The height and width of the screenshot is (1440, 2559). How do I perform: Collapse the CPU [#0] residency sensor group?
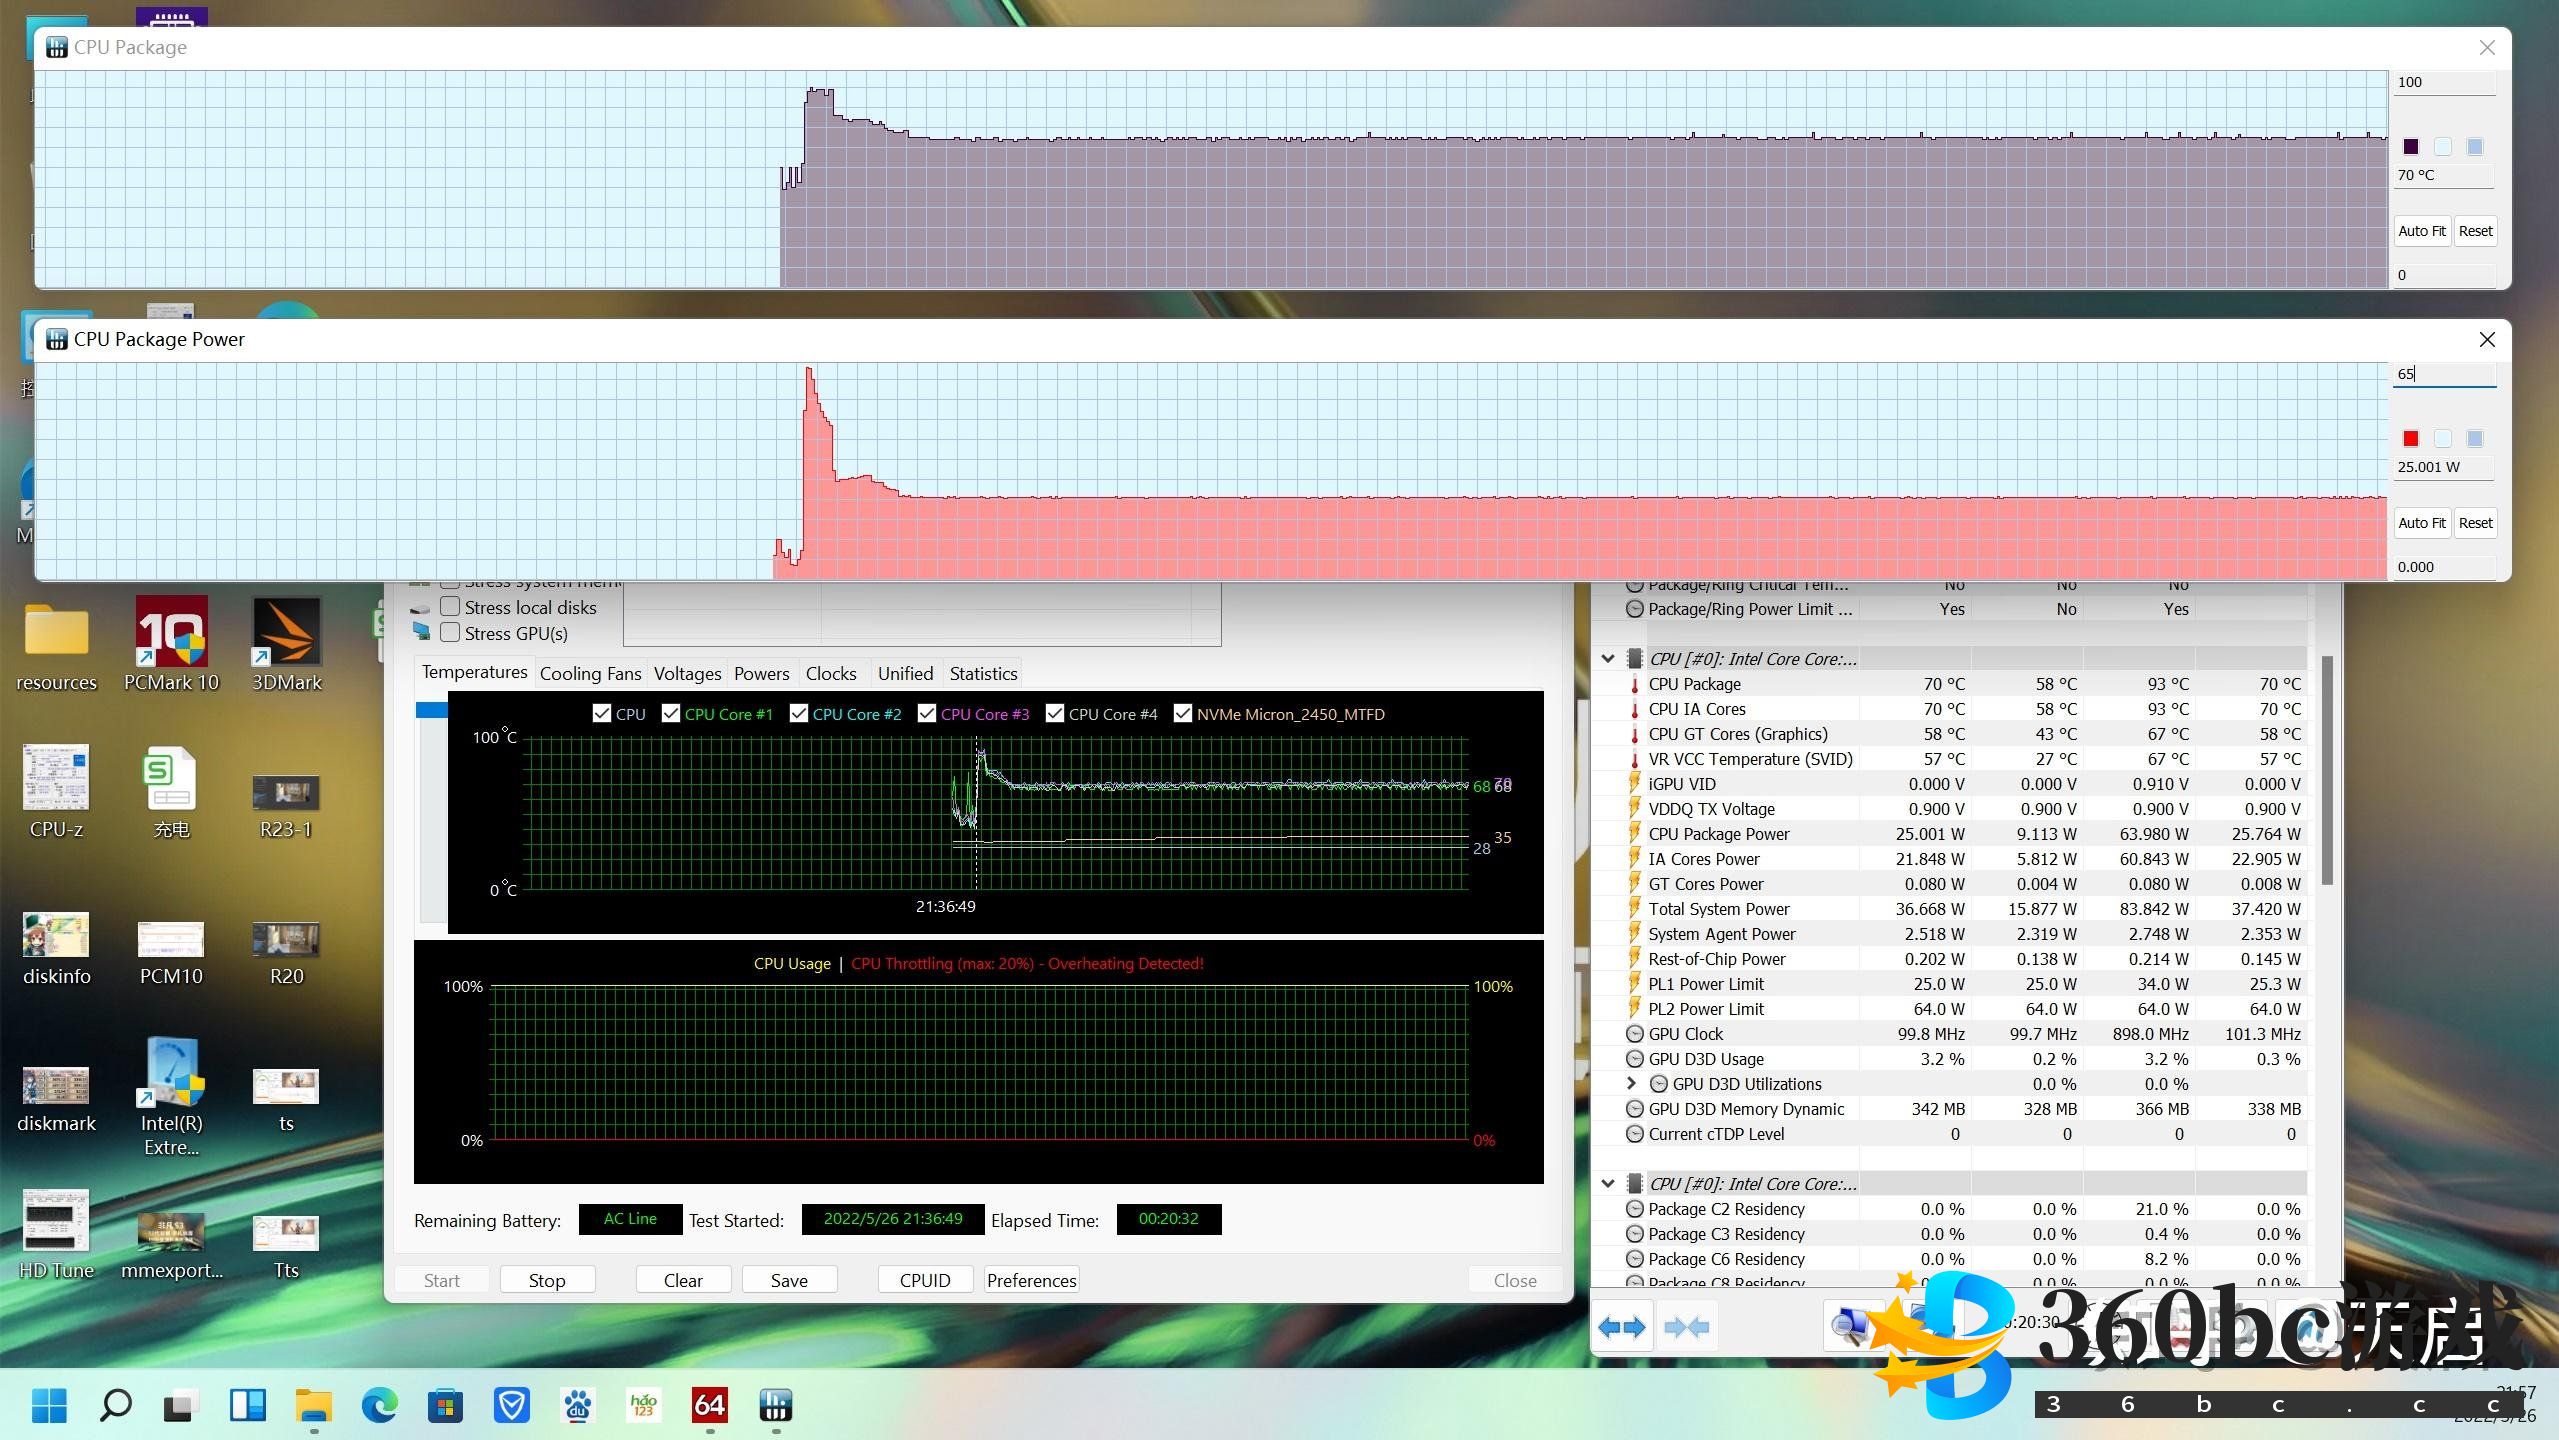[1608, 1184]
